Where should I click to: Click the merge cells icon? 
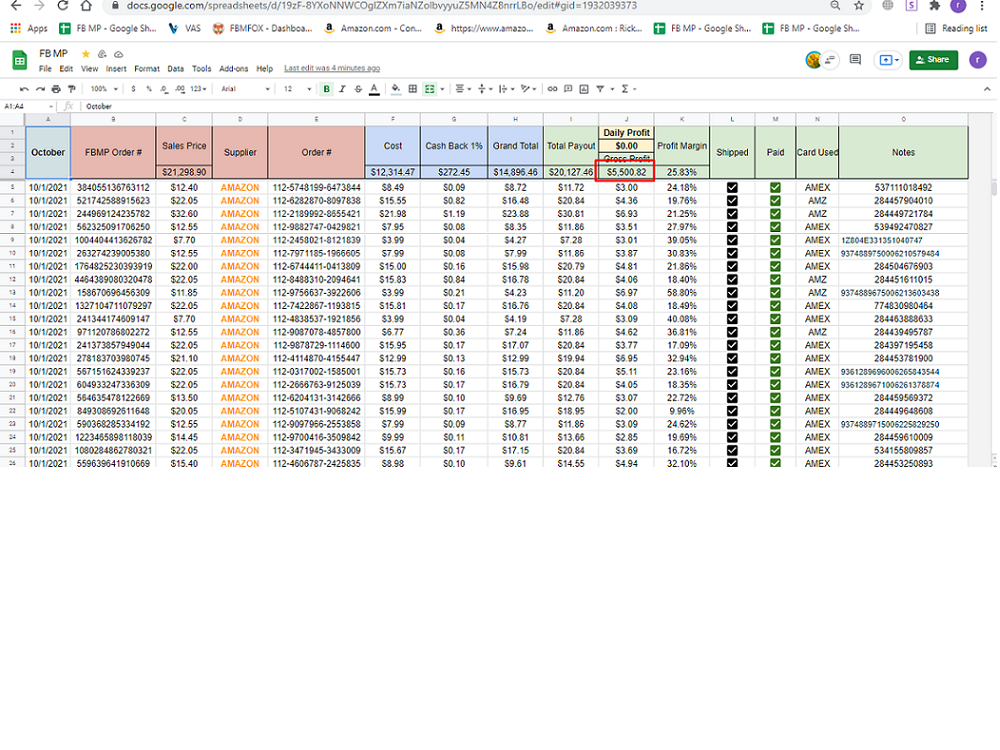click(x=430, y=89)
